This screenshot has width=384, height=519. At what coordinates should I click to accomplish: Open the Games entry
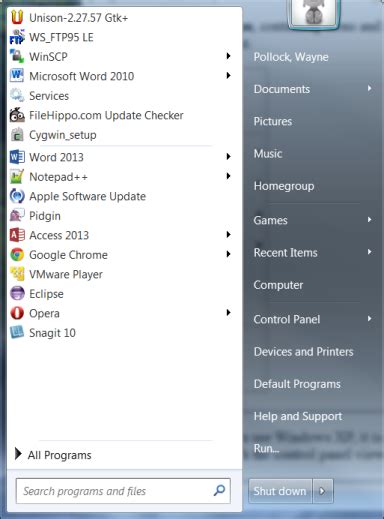point(270,220)
